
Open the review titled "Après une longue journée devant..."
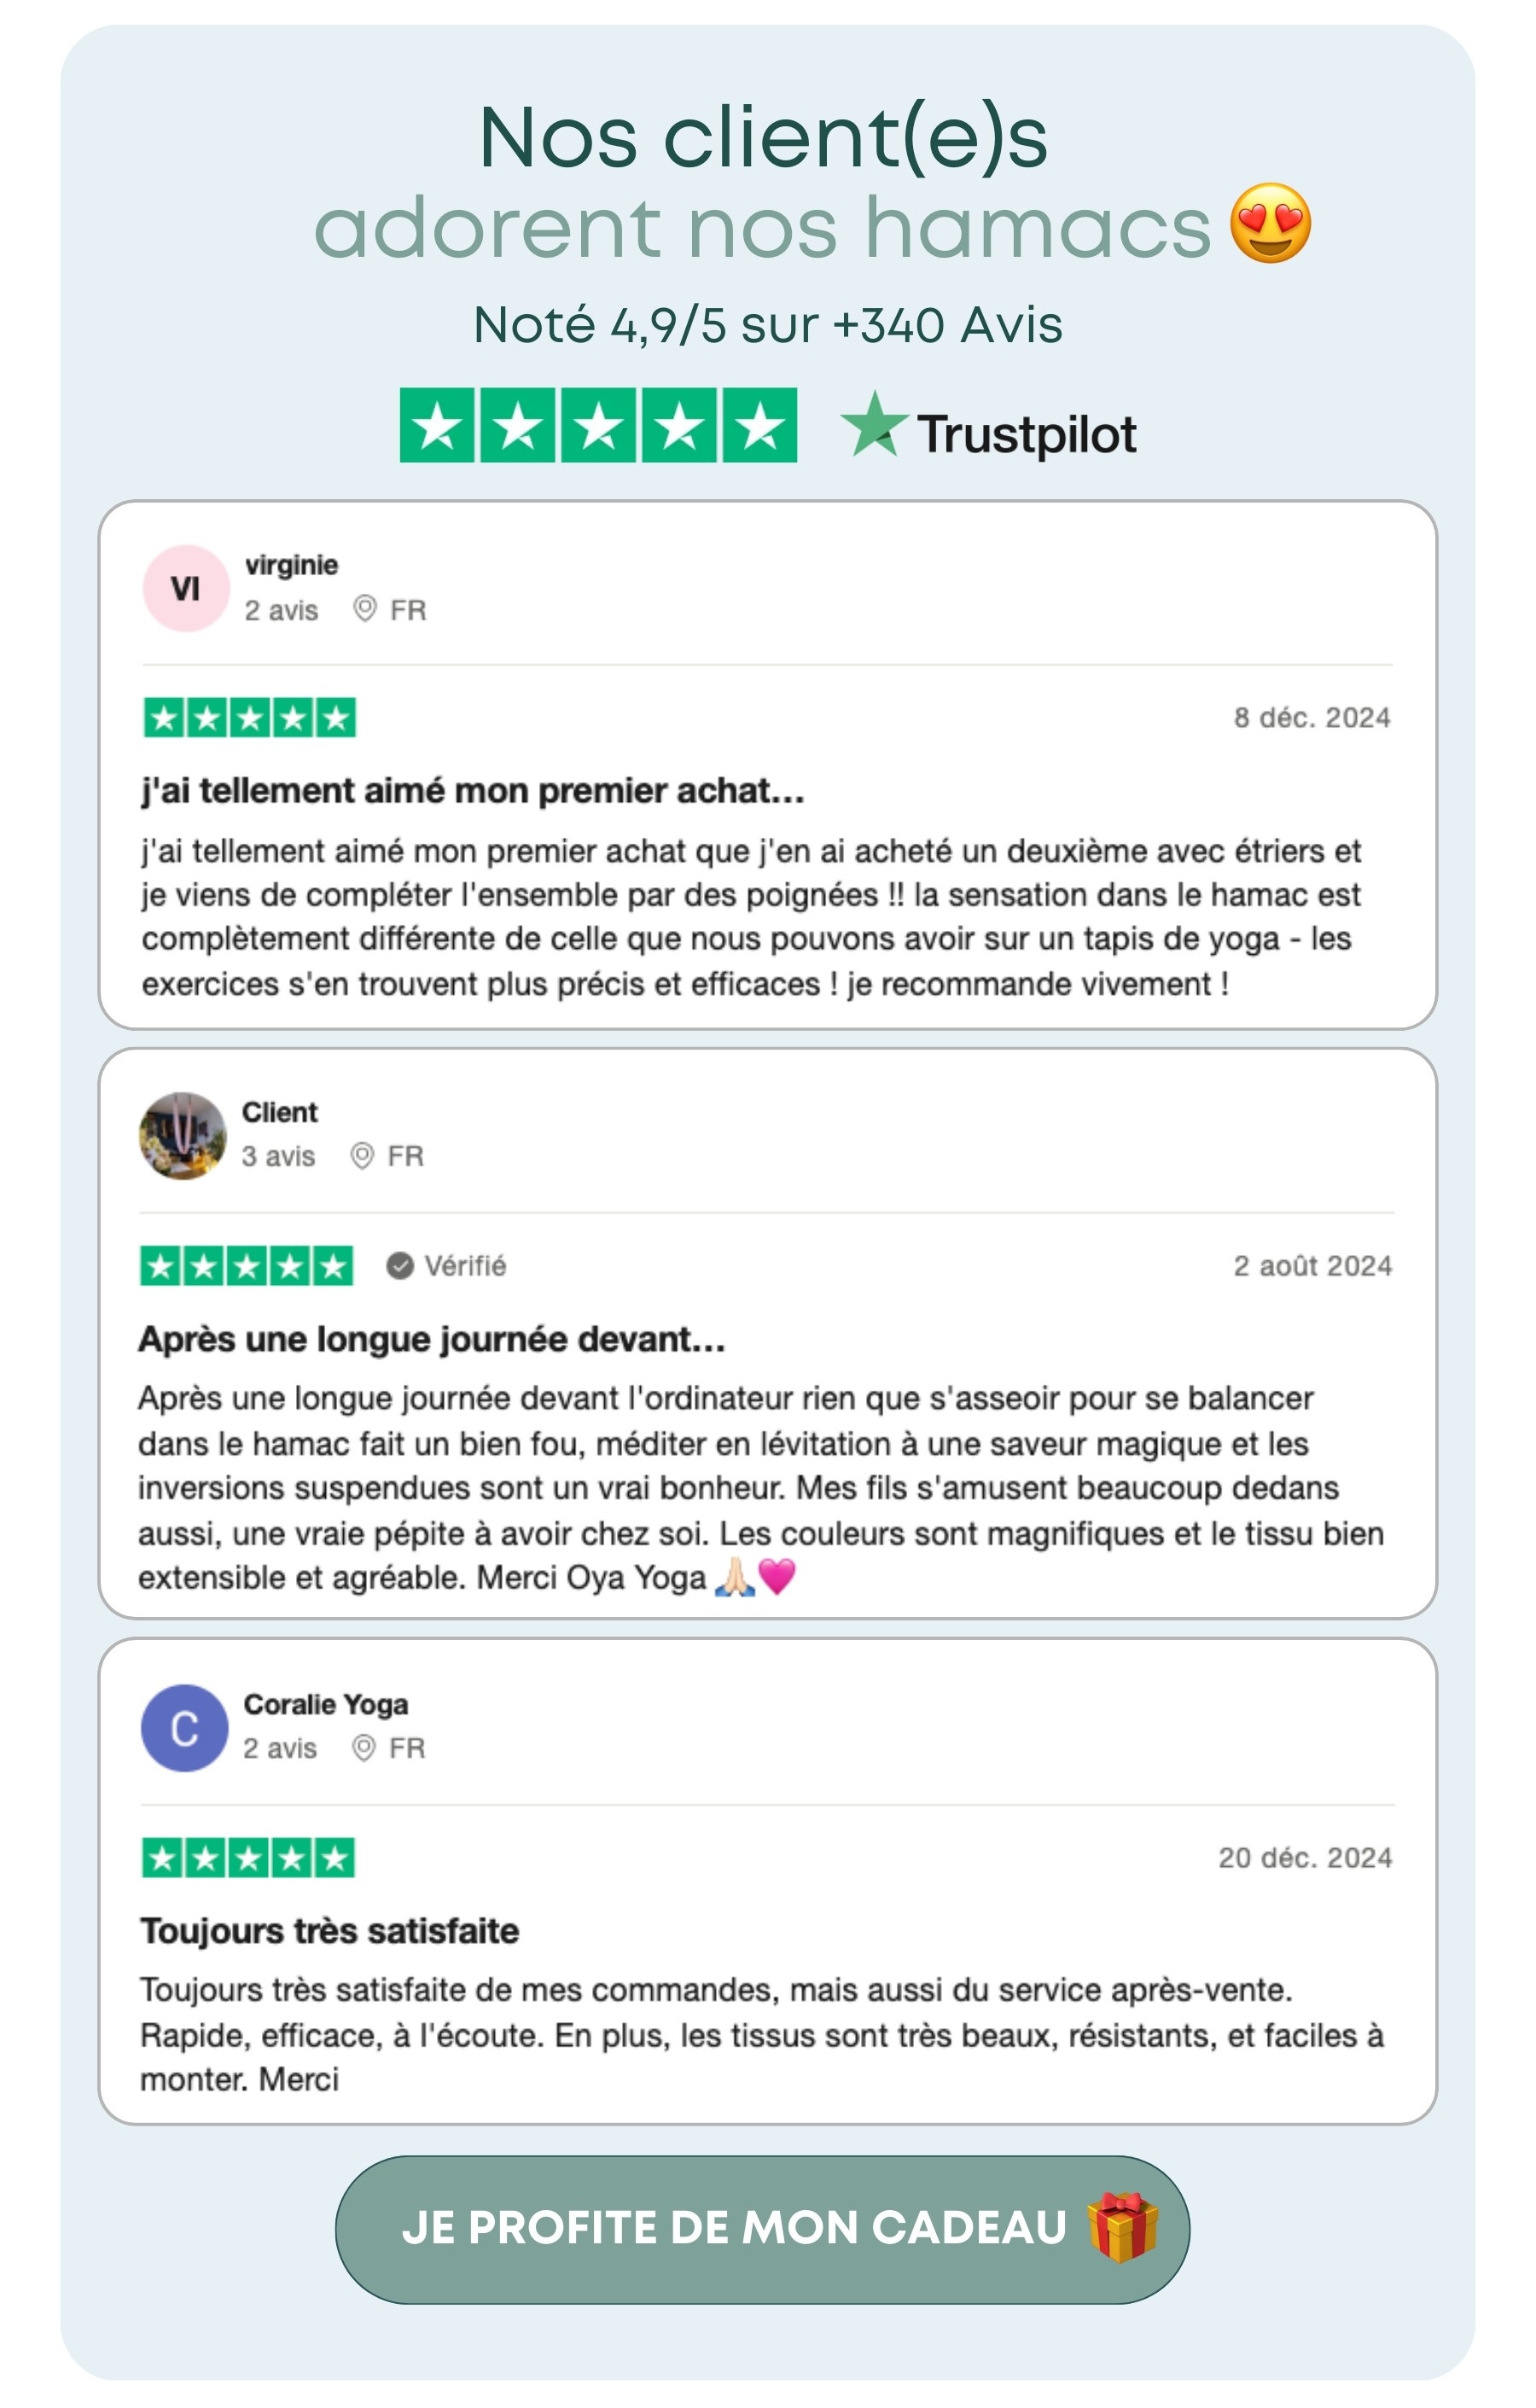tap(431, 1339)
